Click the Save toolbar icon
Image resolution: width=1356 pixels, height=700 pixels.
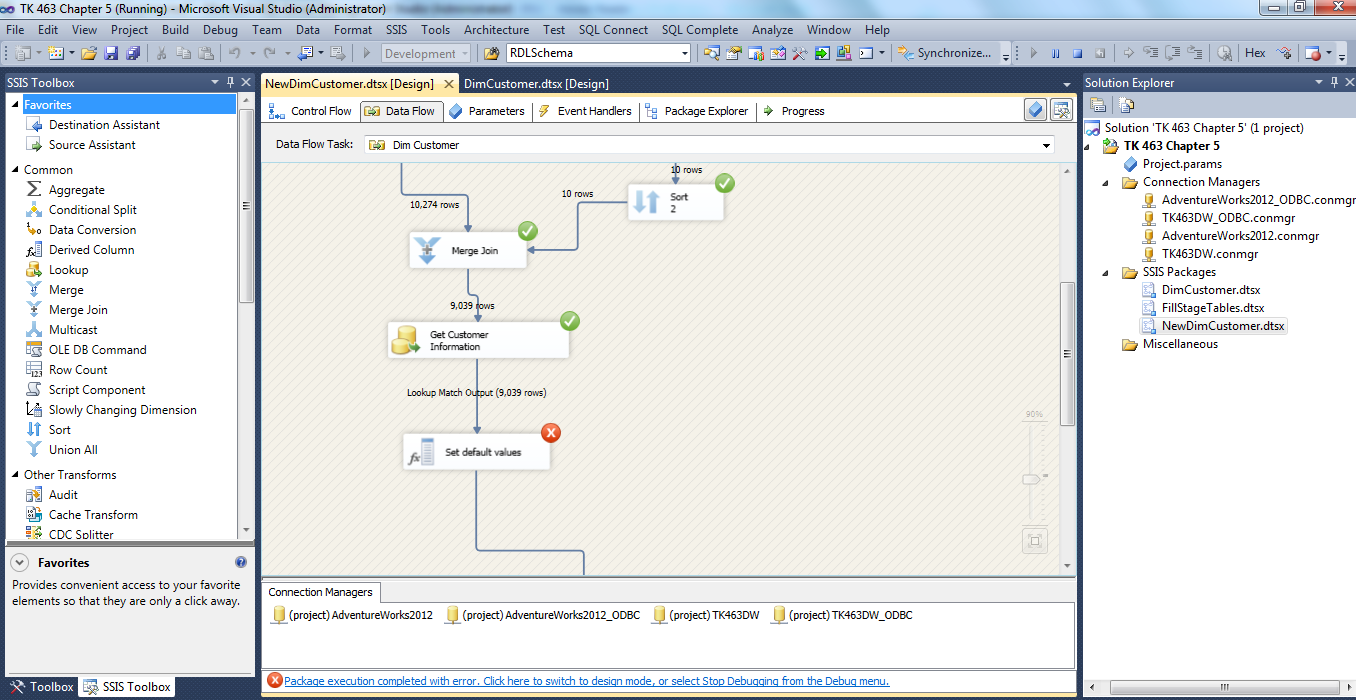(110, 53)
